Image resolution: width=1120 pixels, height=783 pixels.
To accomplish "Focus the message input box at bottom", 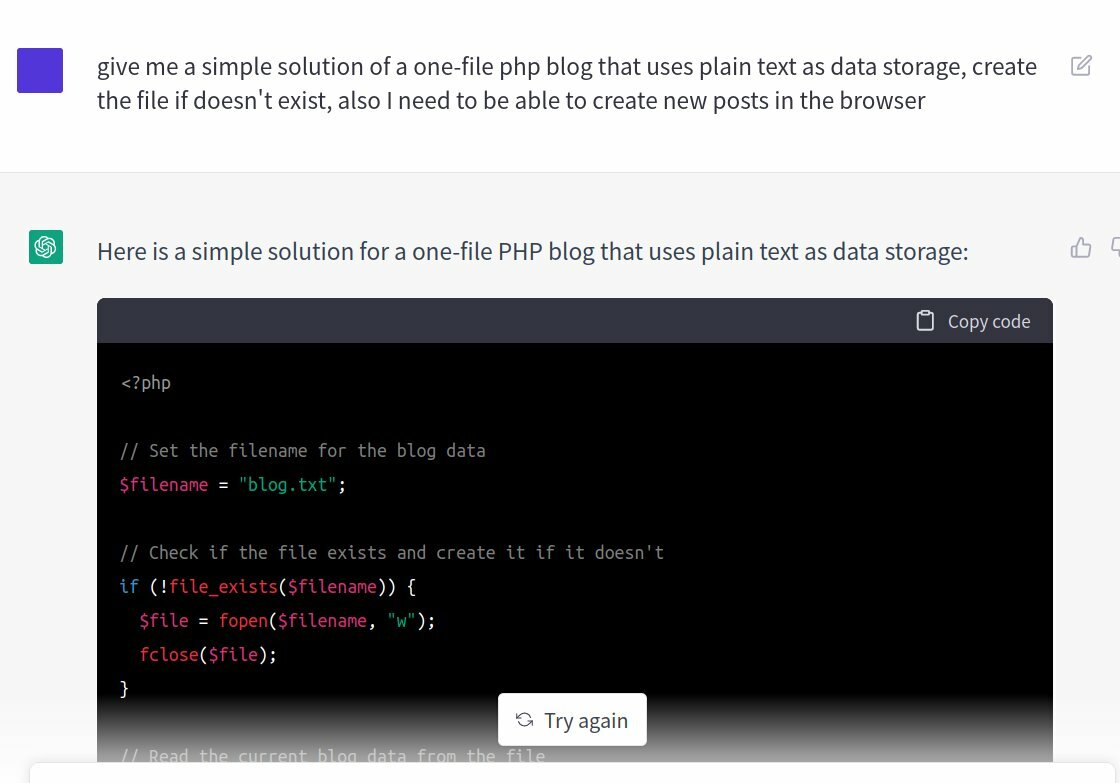I will (572, 773).
